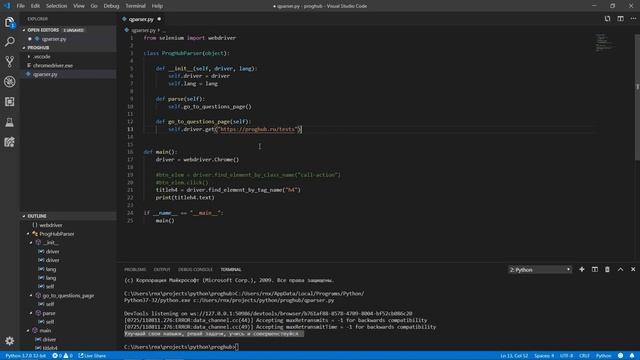Open the Explorer view in activity bar
Viewport: 640px width, 360px height.
[x=9, y=22]
